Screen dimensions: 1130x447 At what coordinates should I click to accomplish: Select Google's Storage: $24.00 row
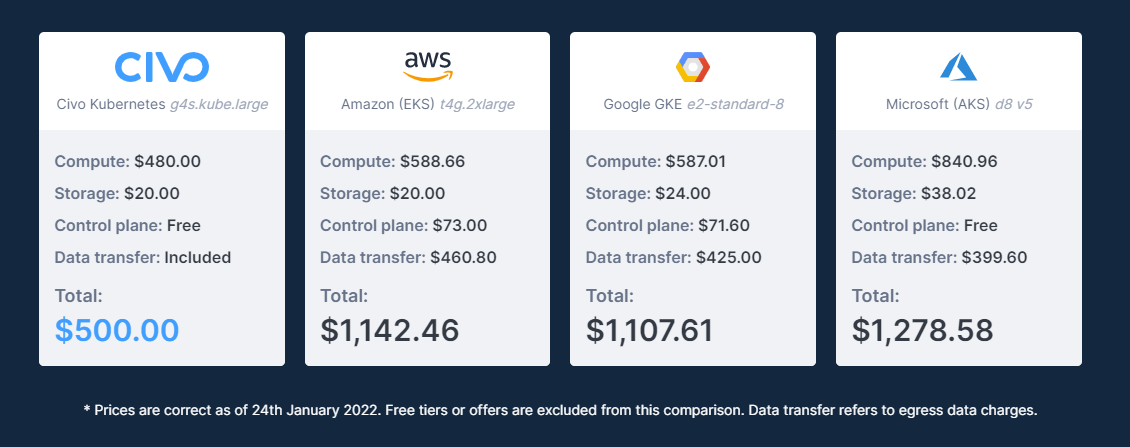(648, 193)
